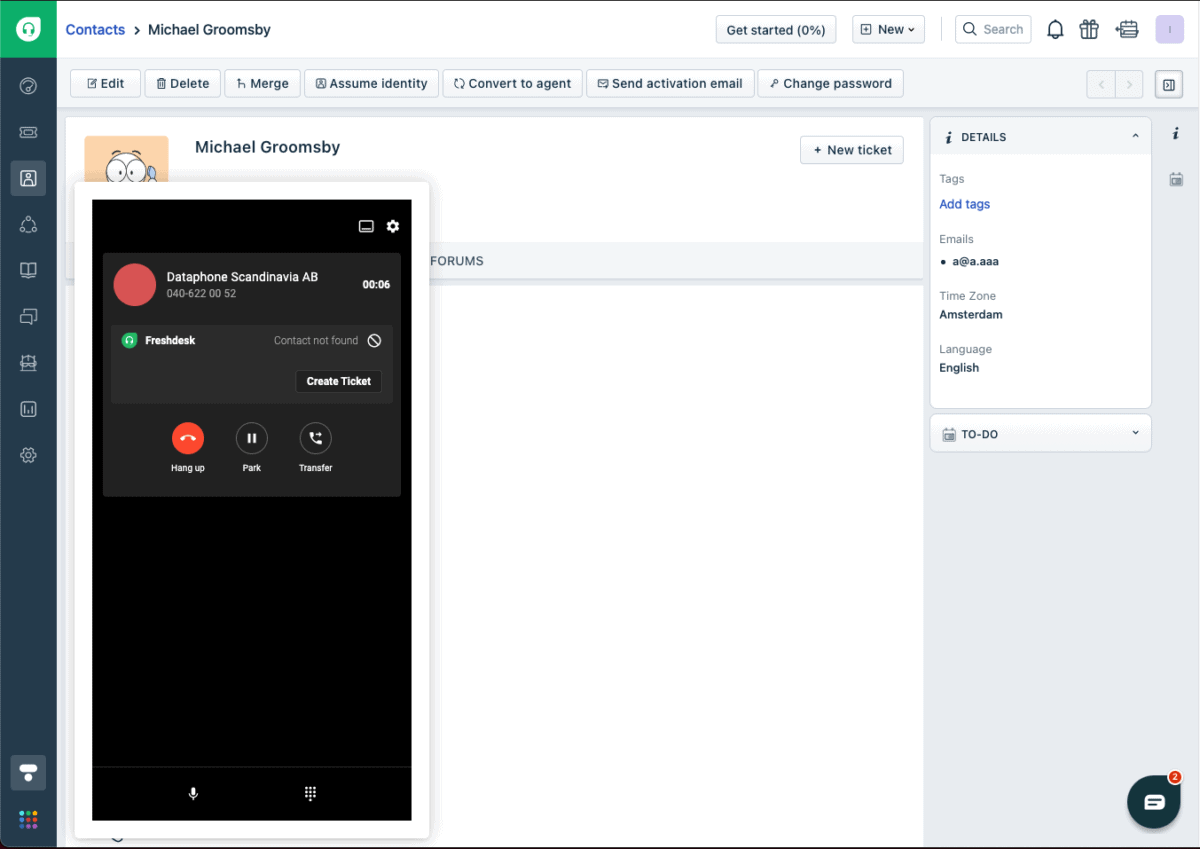The image size is (1200, 849).
Task: Click the red caller avatar circle
Action: 135,285
